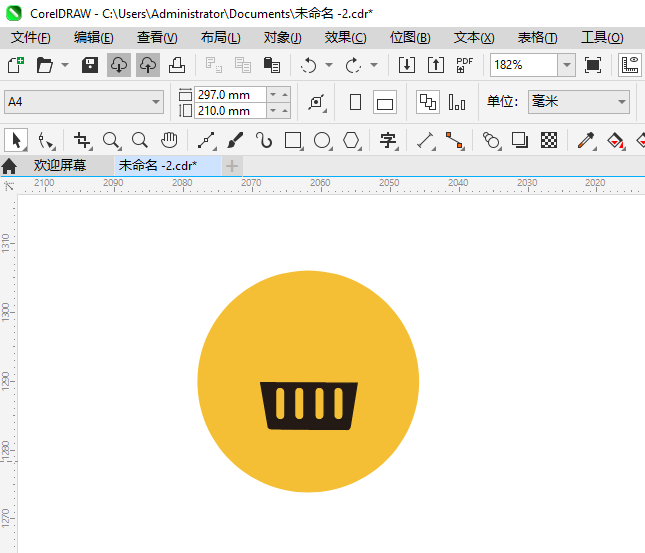Select the Zoom tool

(111, 141)
